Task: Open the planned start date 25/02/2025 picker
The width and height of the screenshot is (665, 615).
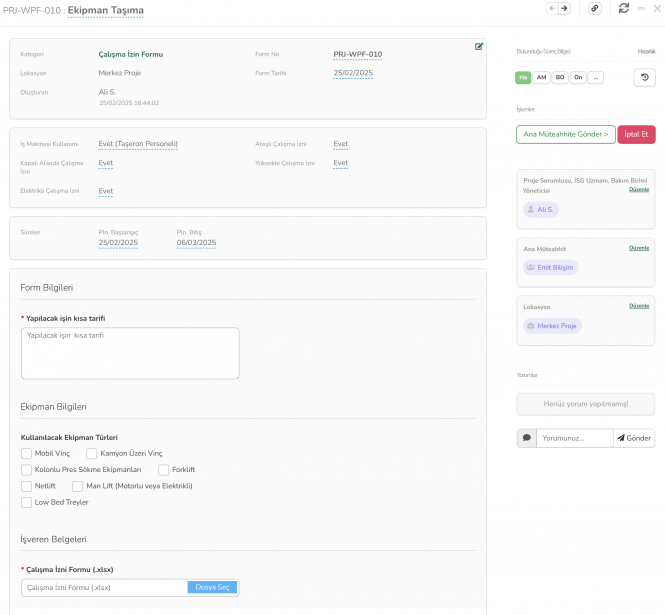Action: (118, 243)
